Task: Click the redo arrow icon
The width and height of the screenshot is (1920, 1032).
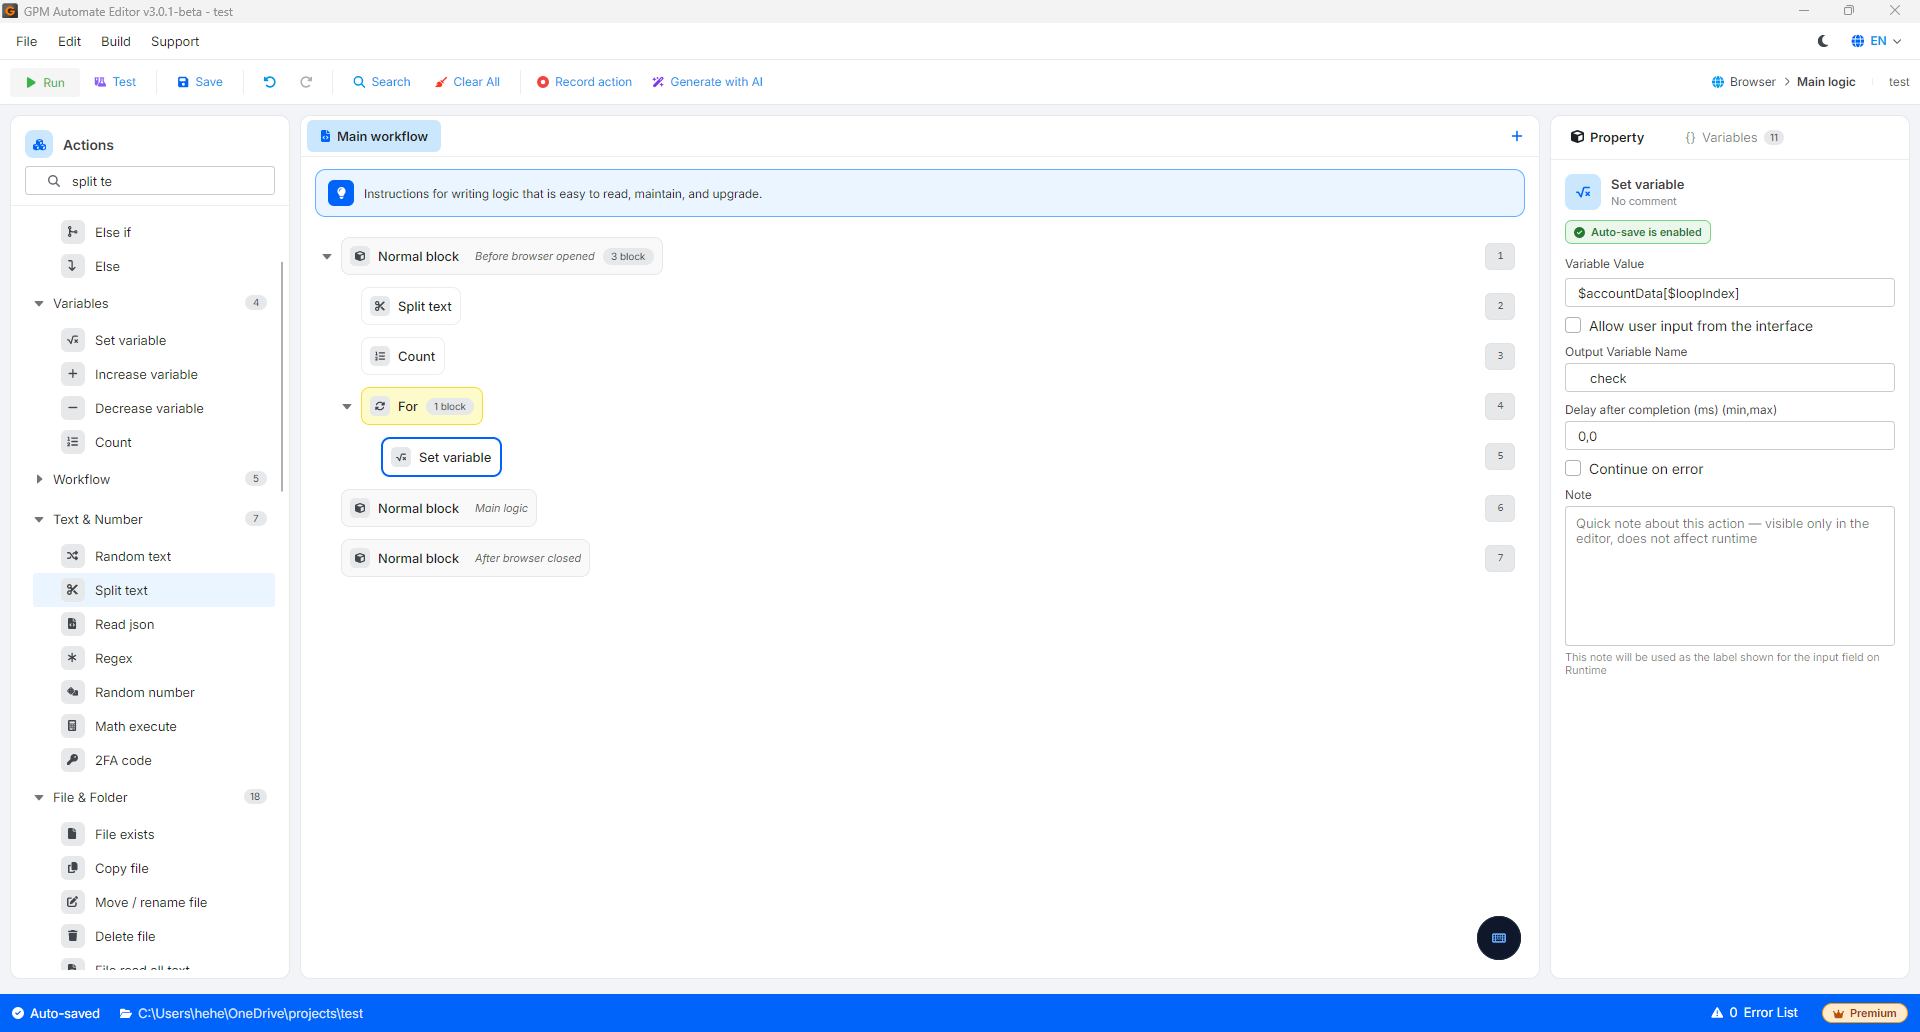Action: pos(306,82)
